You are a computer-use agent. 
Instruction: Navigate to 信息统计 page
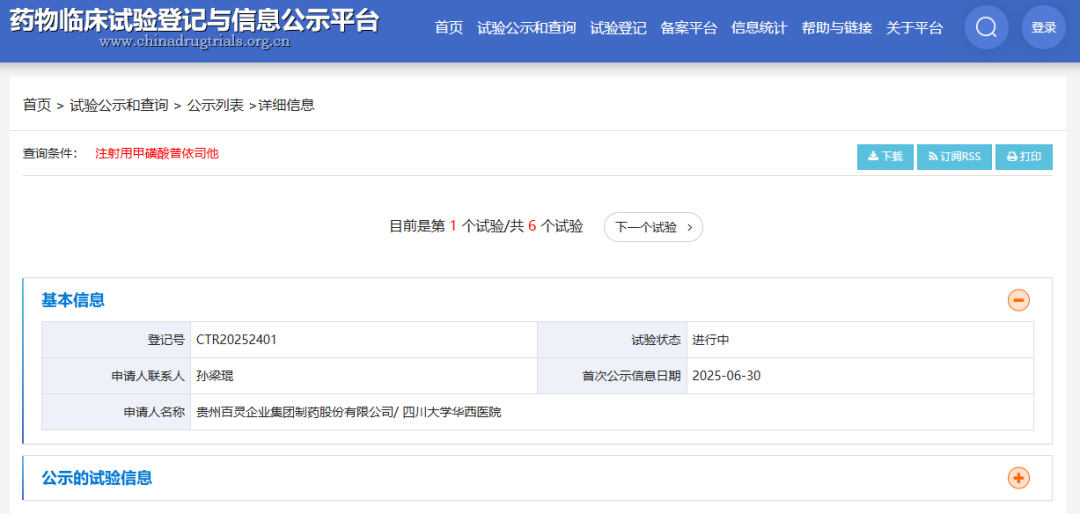pos(759,28)
